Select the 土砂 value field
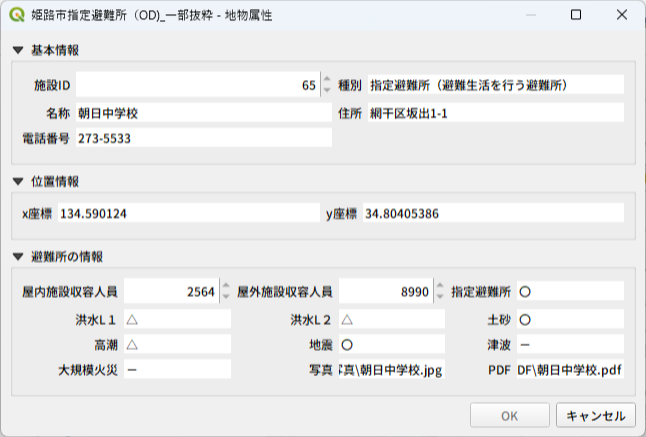 (569, 318)
